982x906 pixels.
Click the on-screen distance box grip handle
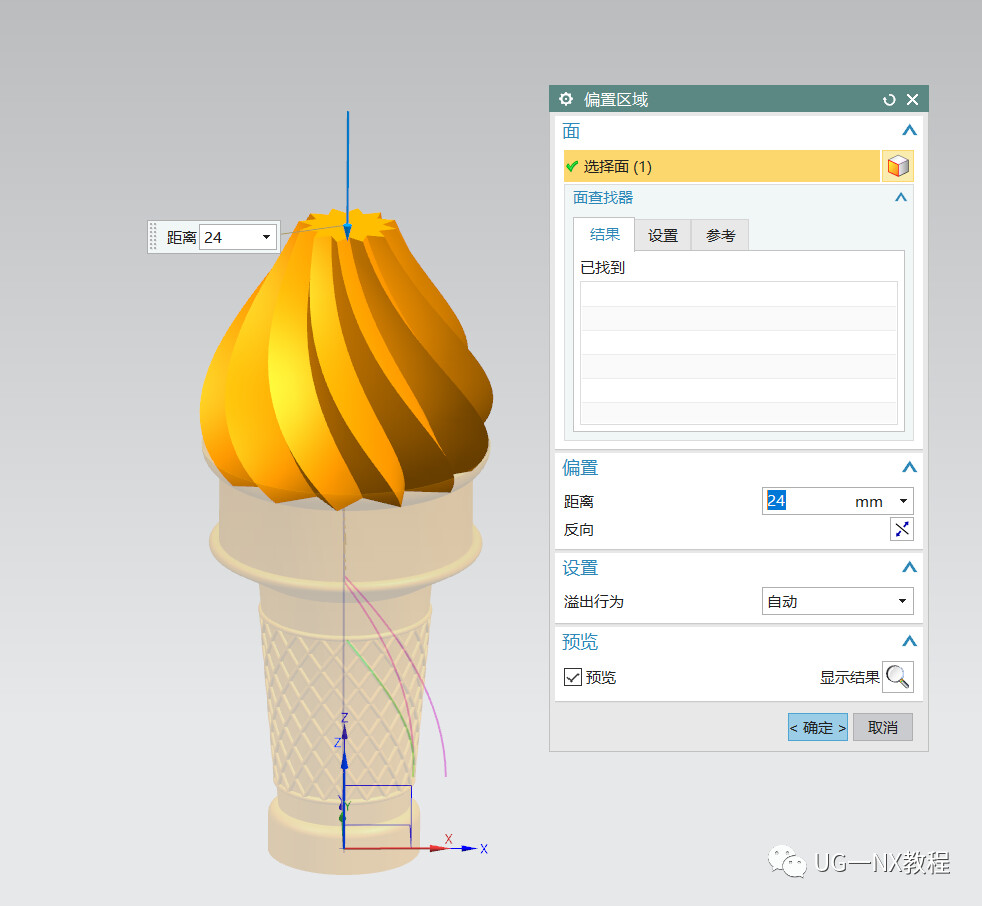153,237
